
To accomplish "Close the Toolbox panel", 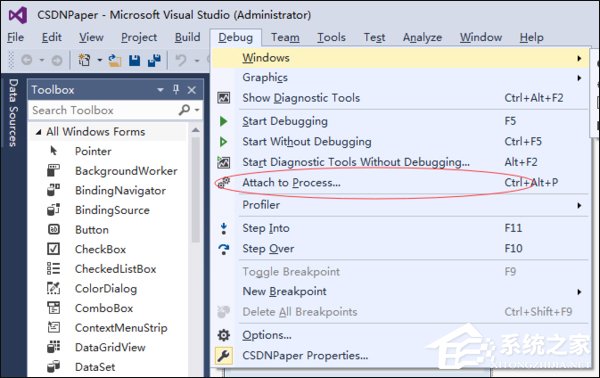I will (x=192, y=90).
